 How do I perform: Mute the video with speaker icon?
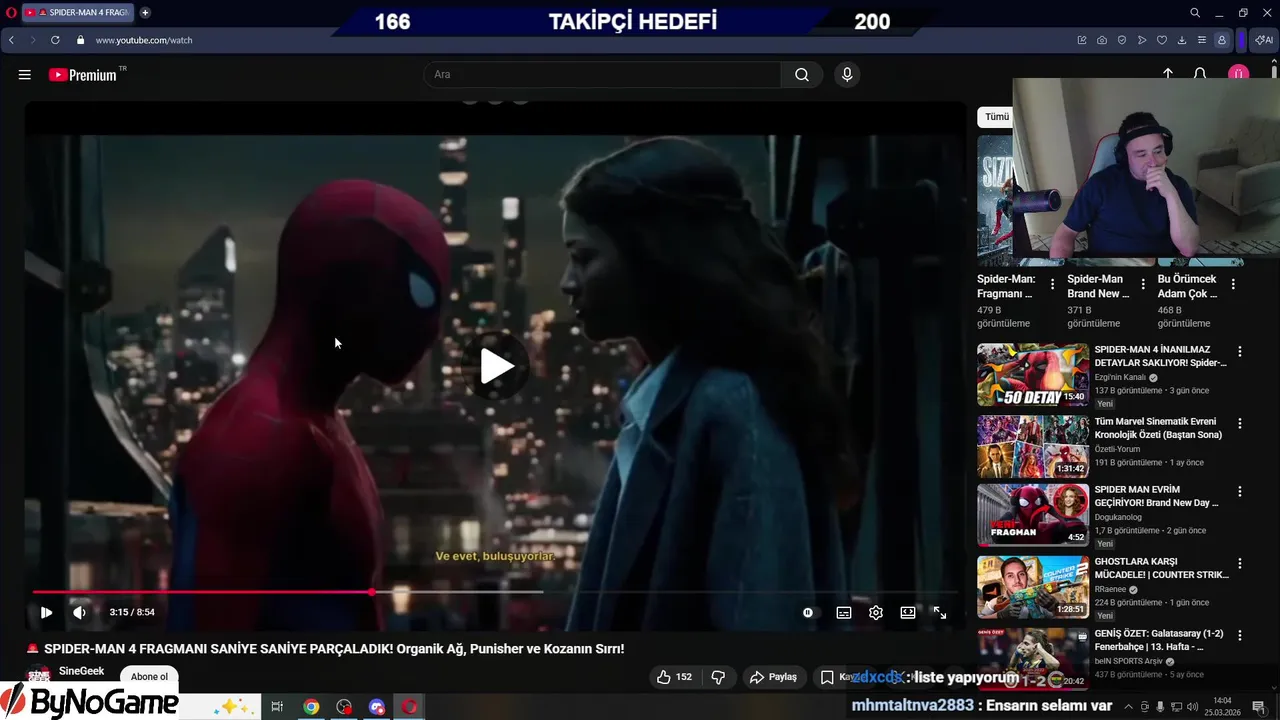pos(79,613)
